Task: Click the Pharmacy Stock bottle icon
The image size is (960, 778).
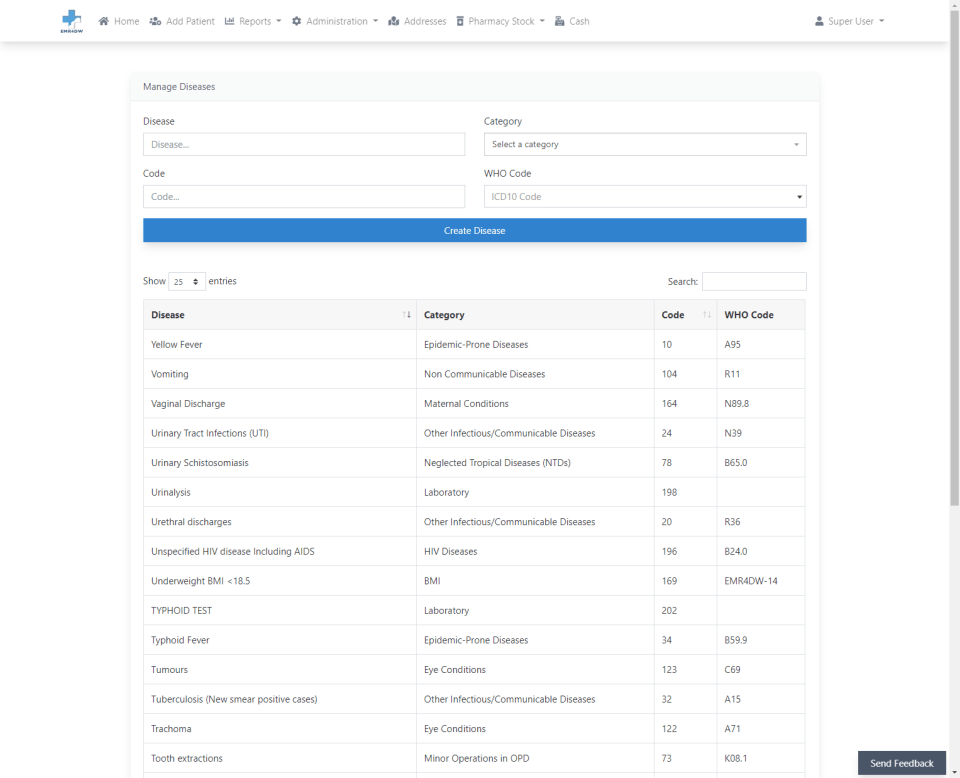Action: [x=460, y=21]
